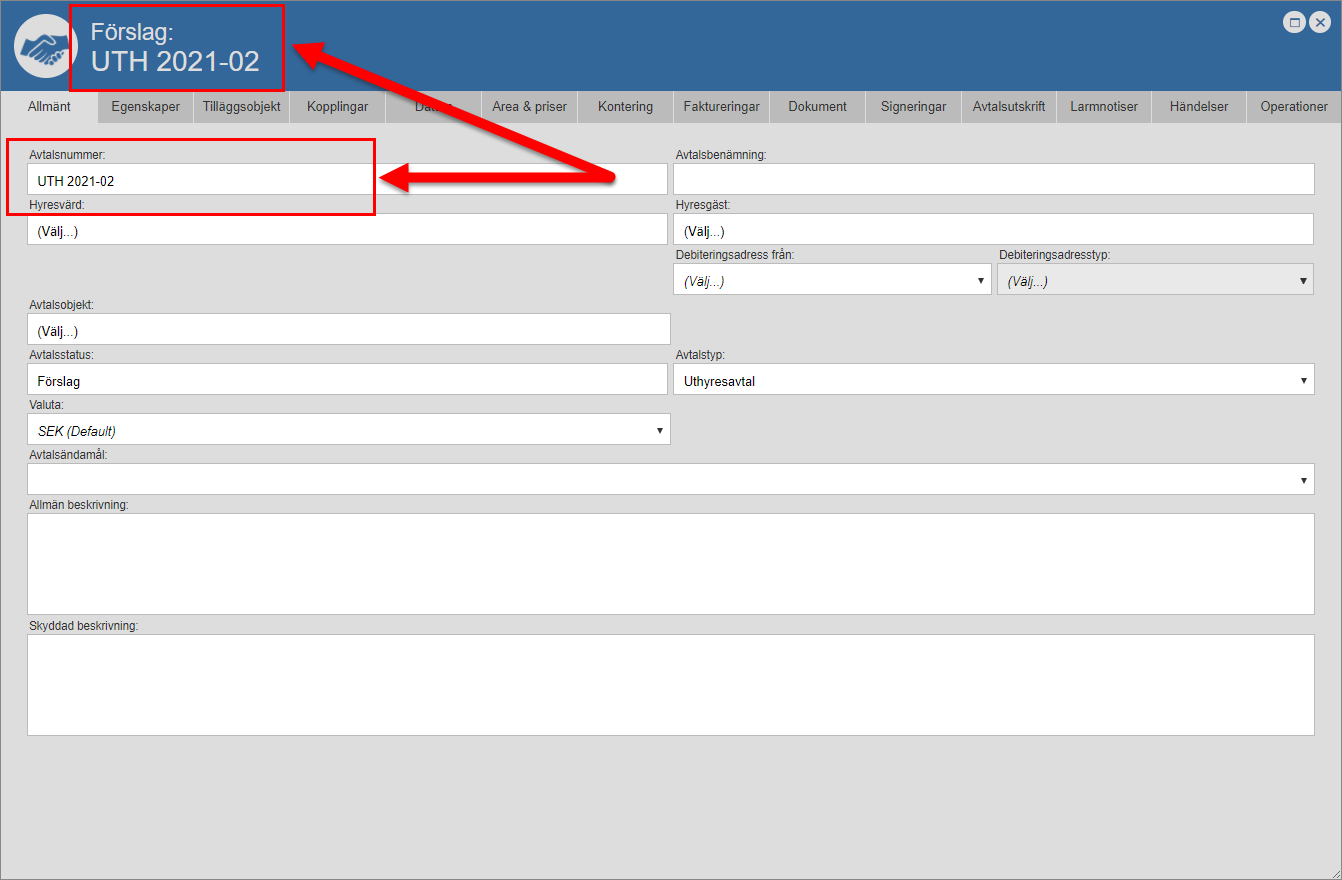1342x880 pixels.
Task: Switch to the Egenskaper tab
Action: point(145,107)
